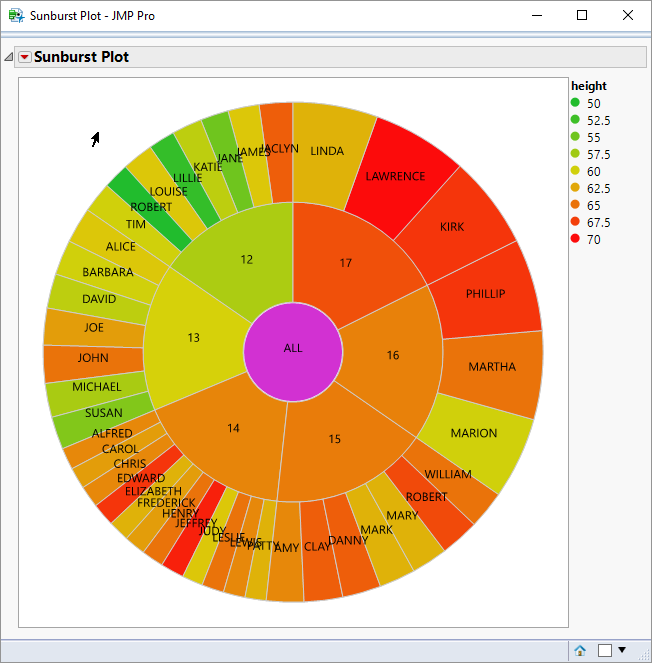Click the SUSAN outer segment
Viewport: 652px width, 663px height.
[104, 414]
